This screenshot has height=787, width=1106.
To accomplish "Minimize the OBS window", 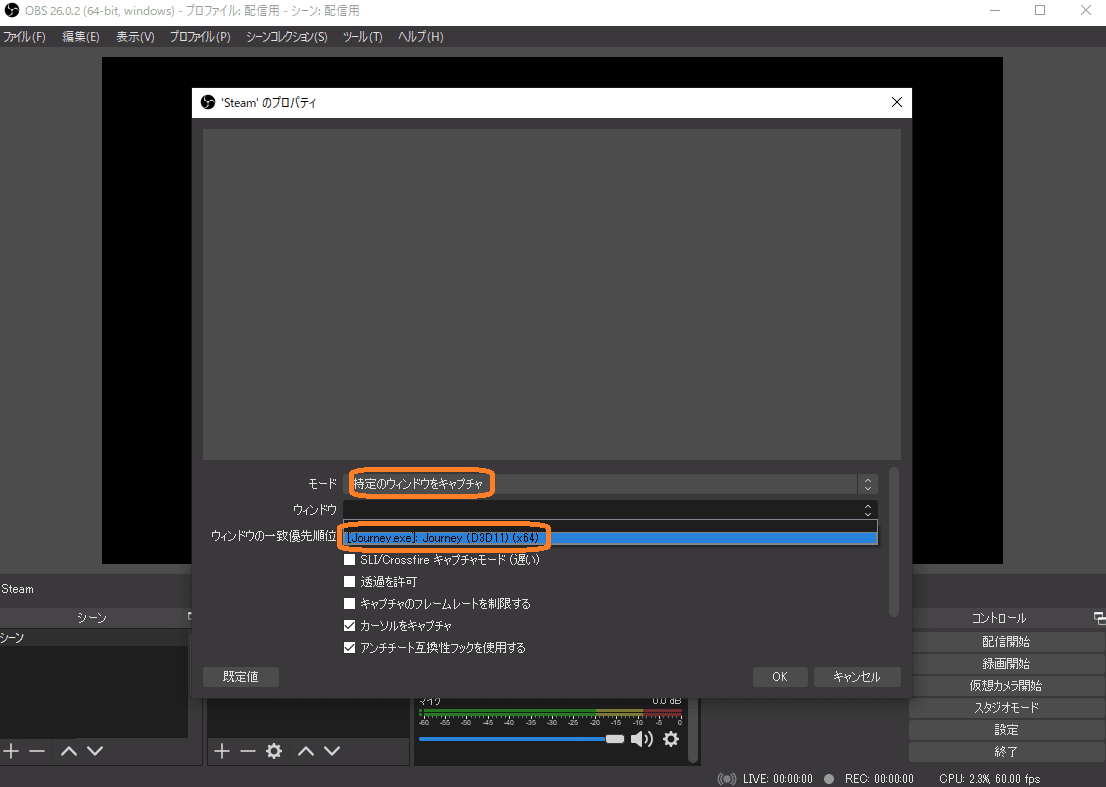I will [x=995, y=11].
